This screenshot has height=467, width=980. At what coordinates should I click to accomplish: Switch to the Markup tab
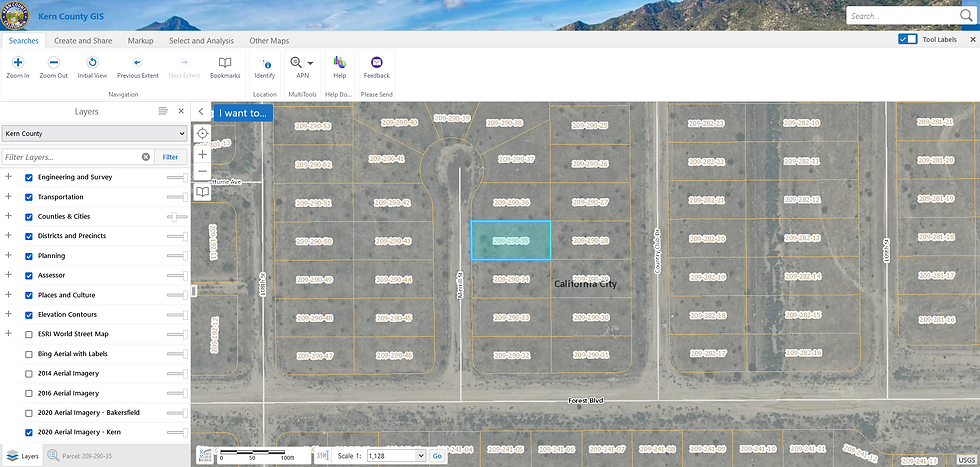140,41
